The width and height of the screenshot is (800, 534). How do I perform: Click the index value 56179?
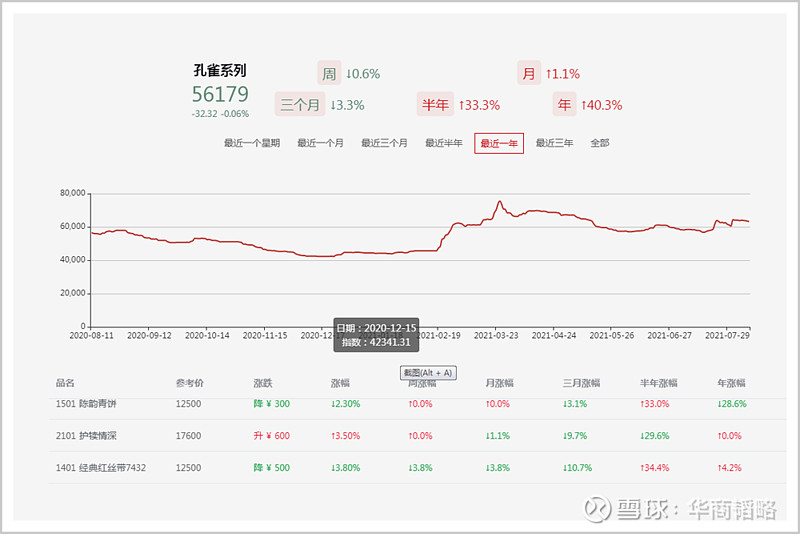pyautogui.click(x=220, y=94)
